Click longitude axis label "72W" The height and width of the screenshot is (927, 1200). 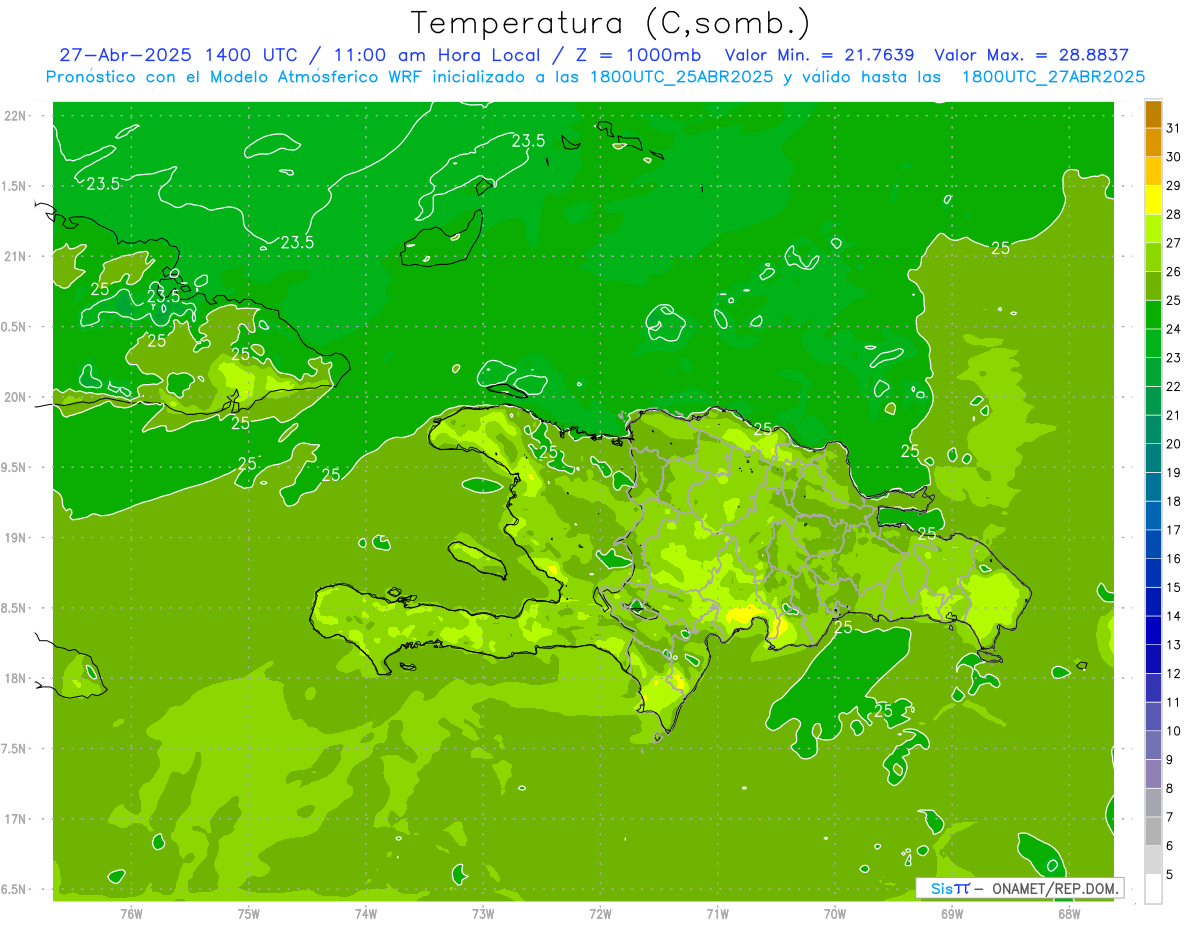pos(600,913)
